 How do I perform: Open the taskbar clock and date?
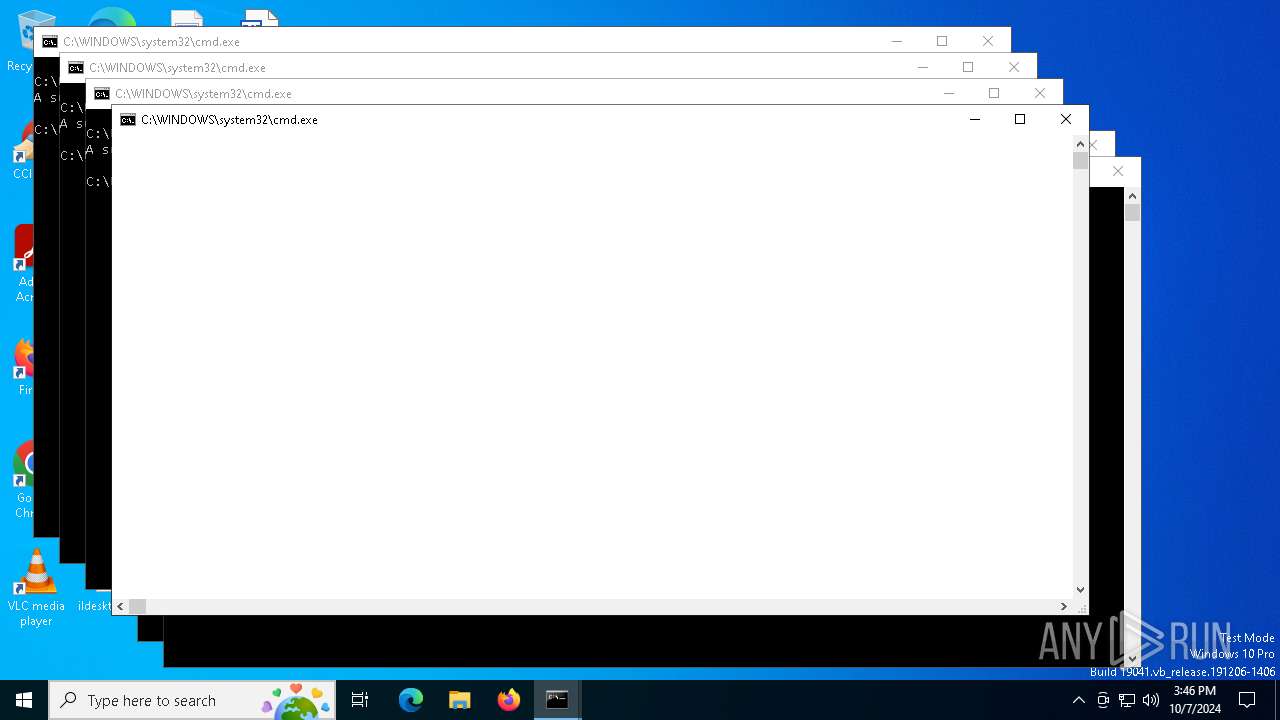[1195, 700]
